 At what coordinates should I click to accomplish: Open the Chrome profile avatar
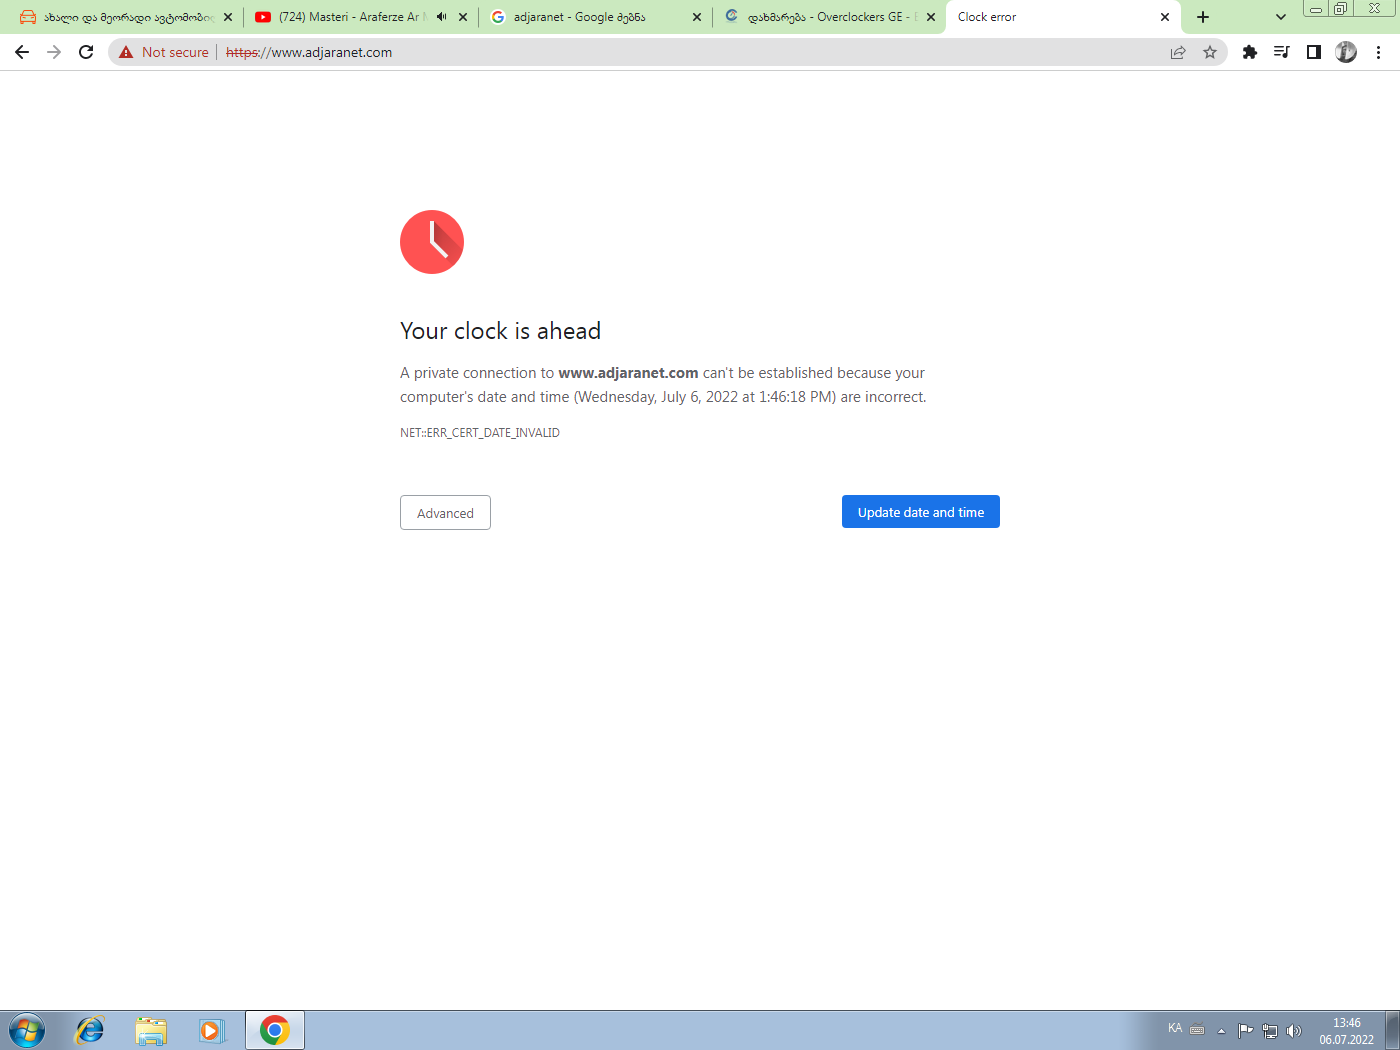1346,52
